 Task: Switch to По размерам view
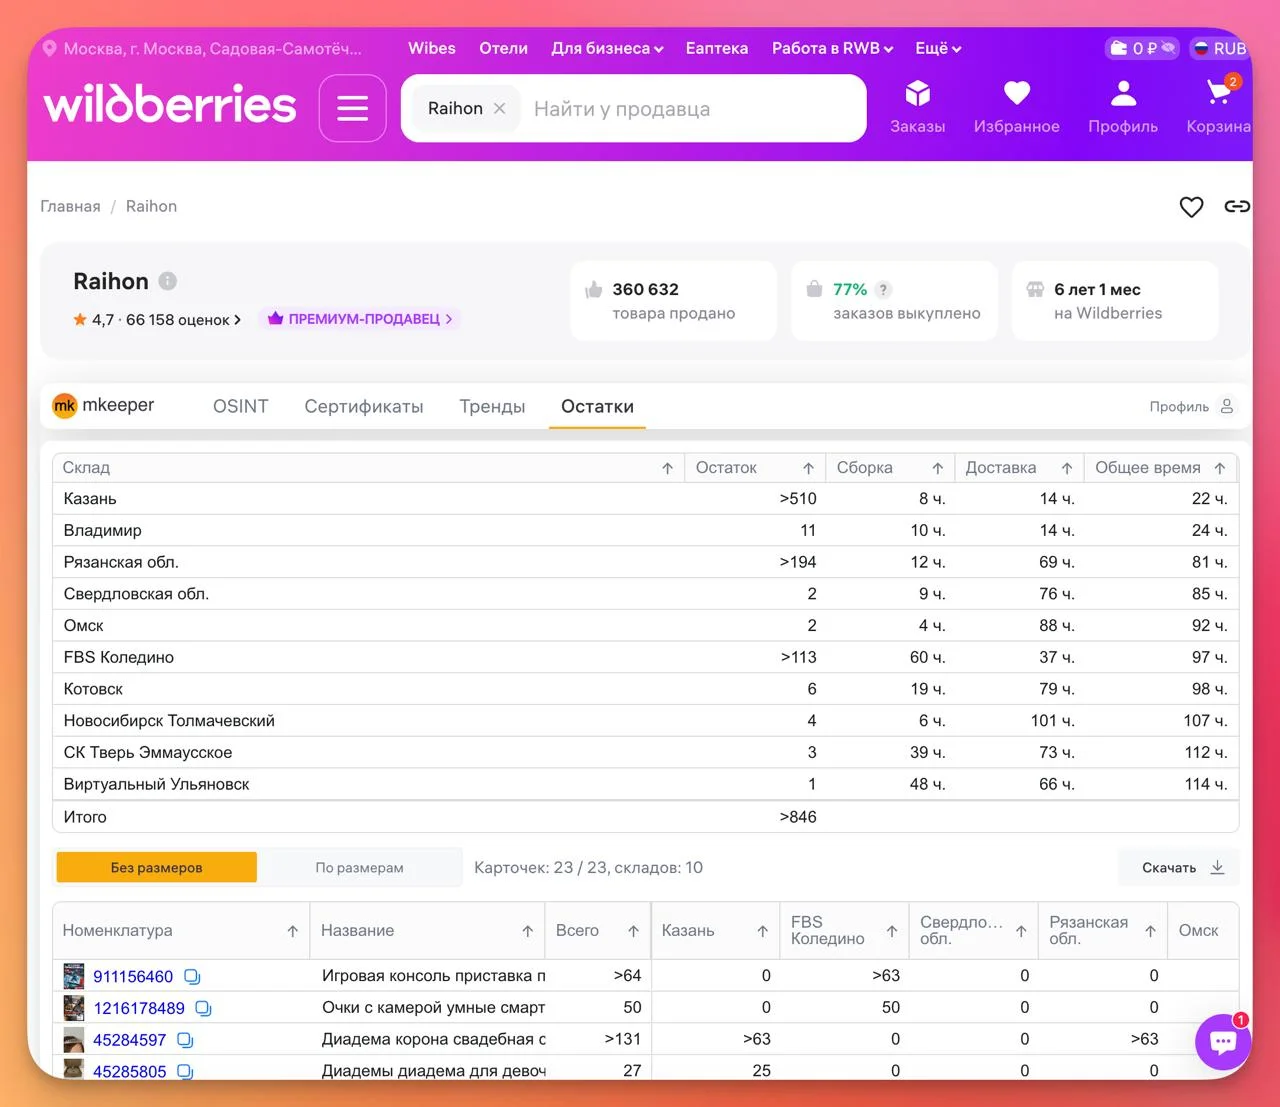tap(360, 867)
